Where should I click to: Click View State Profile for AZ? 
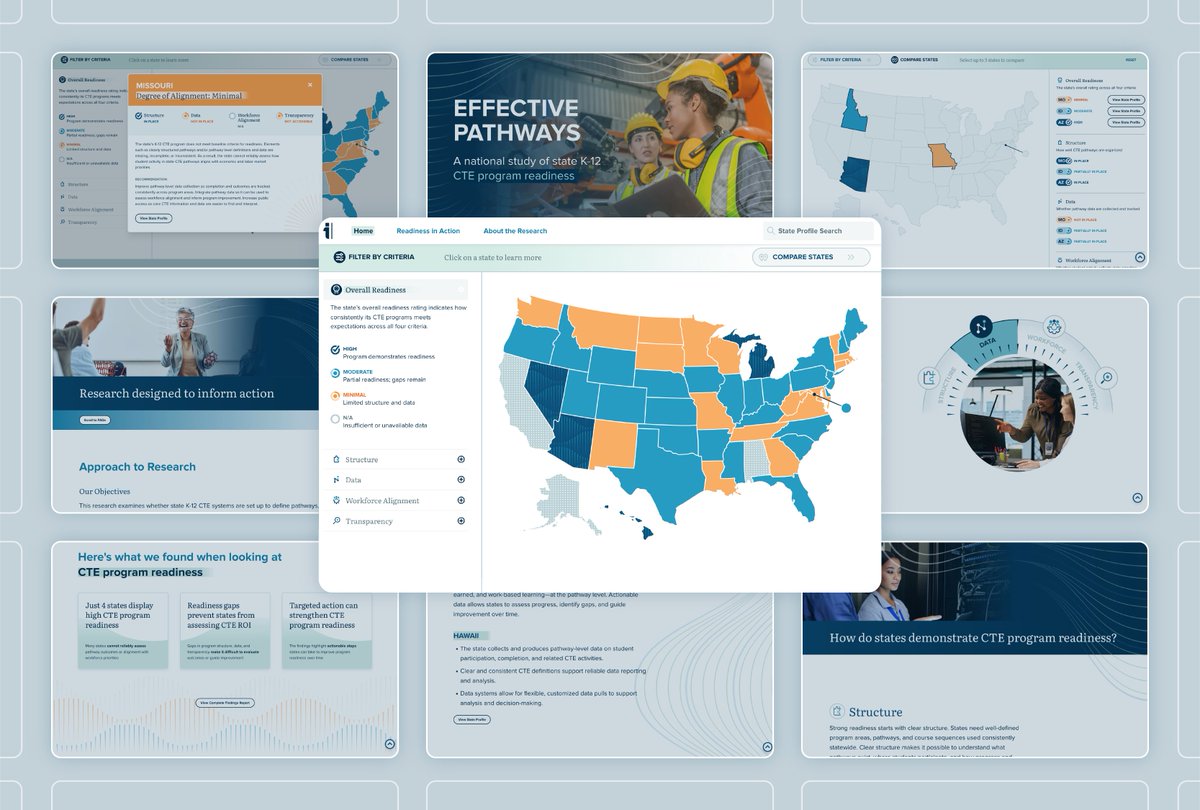click(x=1126, y=122)
